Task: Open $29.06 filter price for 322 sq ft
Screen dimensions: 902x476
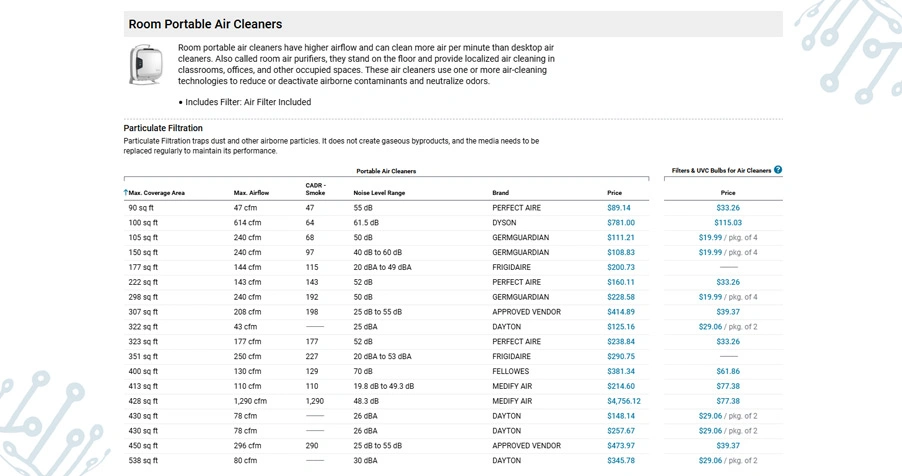Action: 710,327
